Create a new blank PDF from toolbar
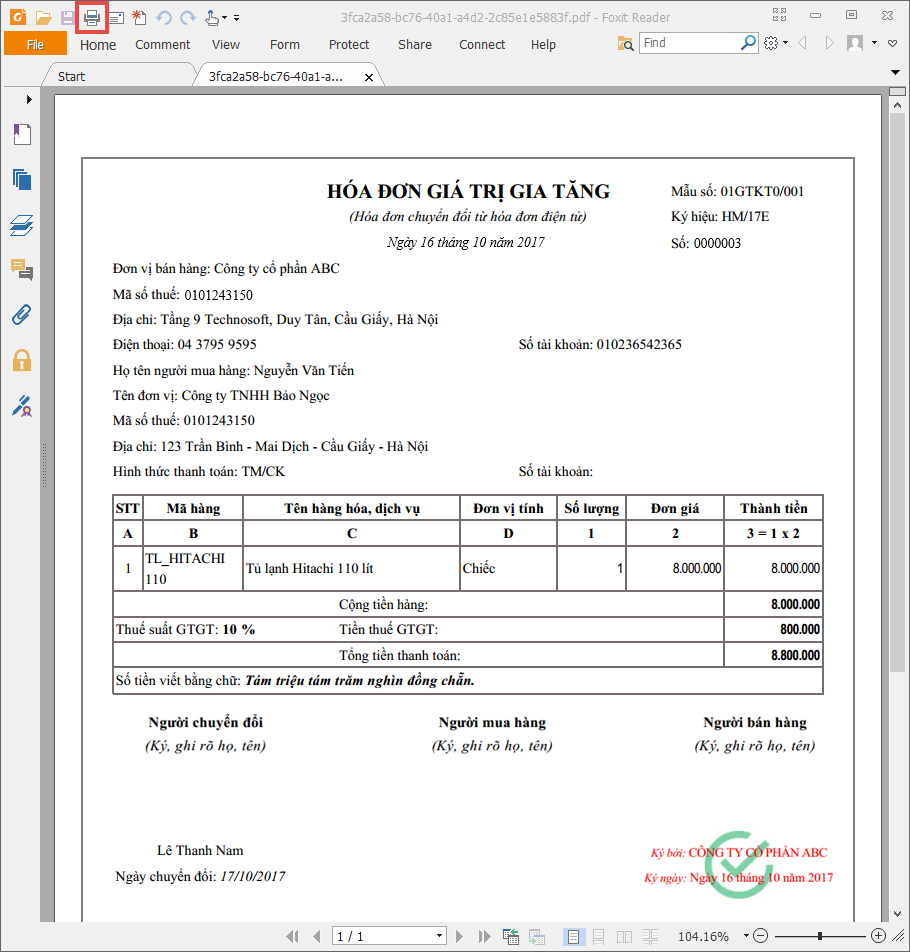 click(x=139, y=18)
